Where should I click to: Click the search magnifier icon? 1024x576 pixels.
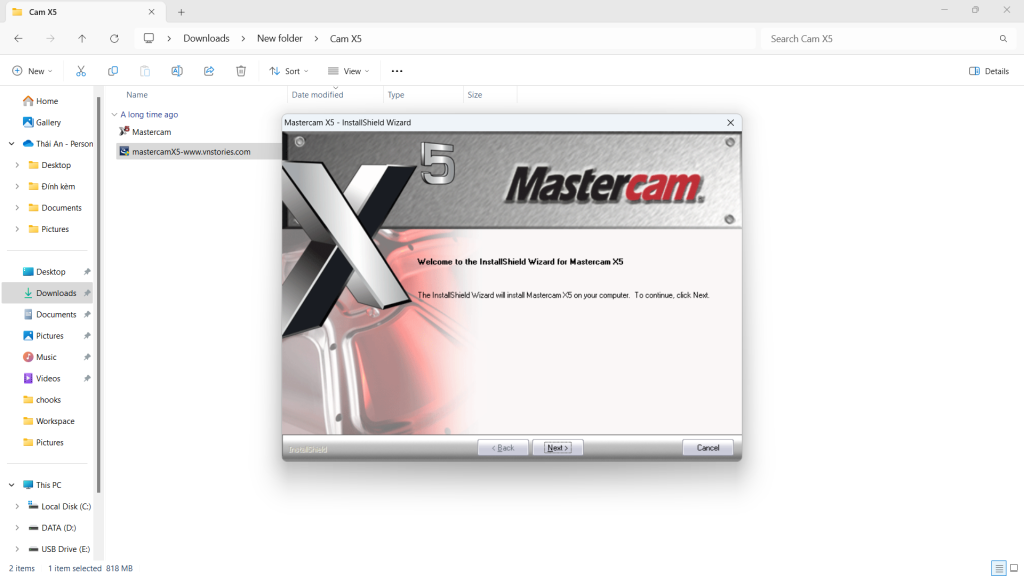click(1003, 39)
